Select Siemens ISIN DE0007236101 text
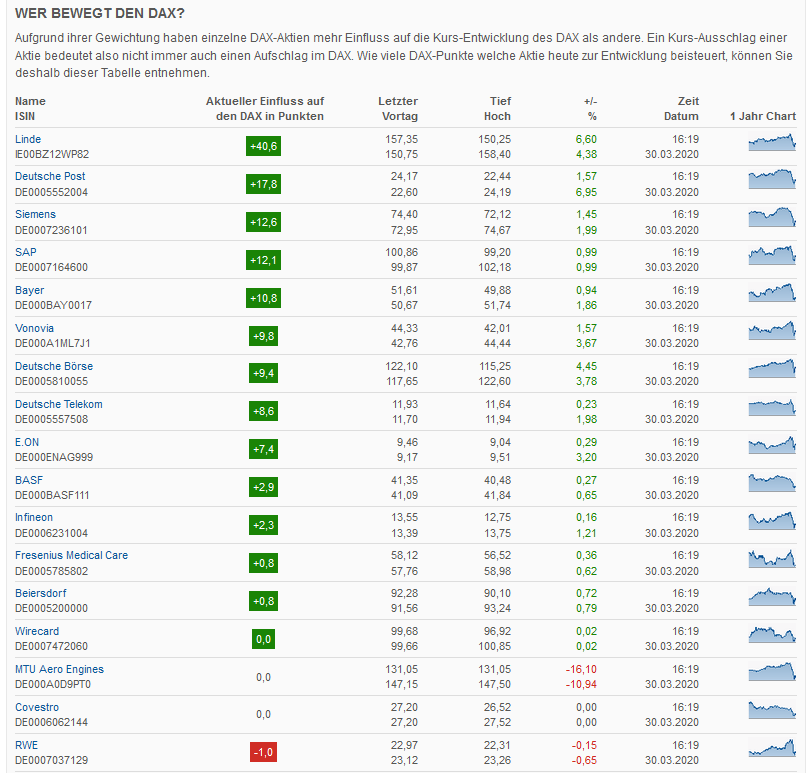The image size is (812, 773). point(51,230)
